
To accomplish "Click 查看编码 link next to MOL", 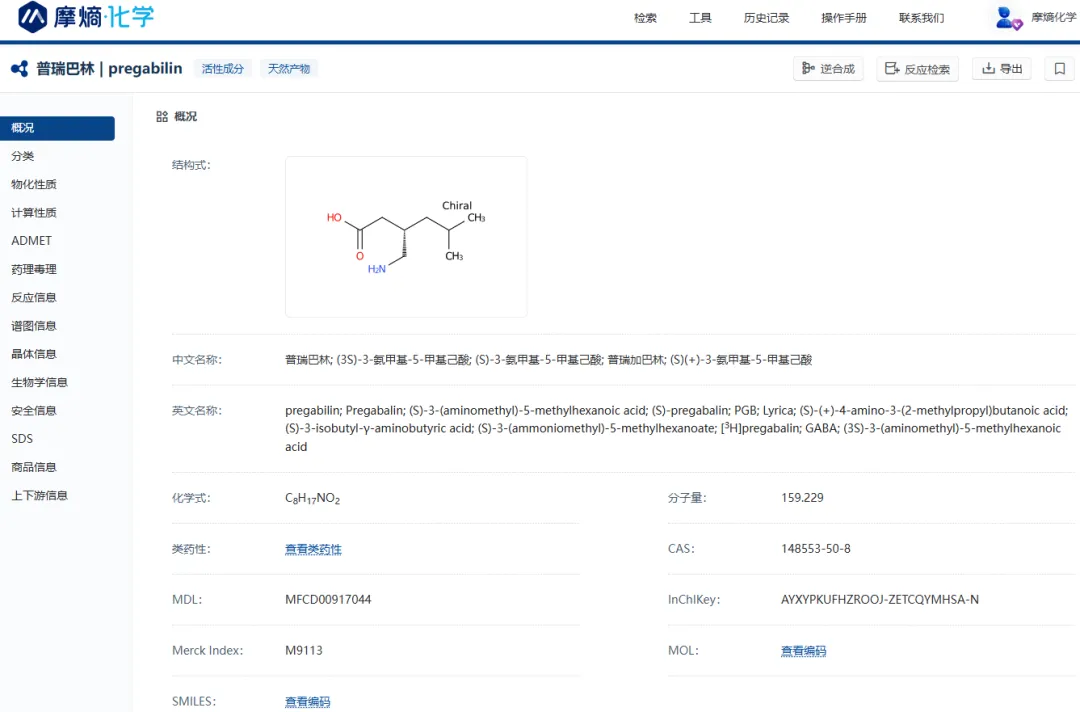I will point(803,651).
